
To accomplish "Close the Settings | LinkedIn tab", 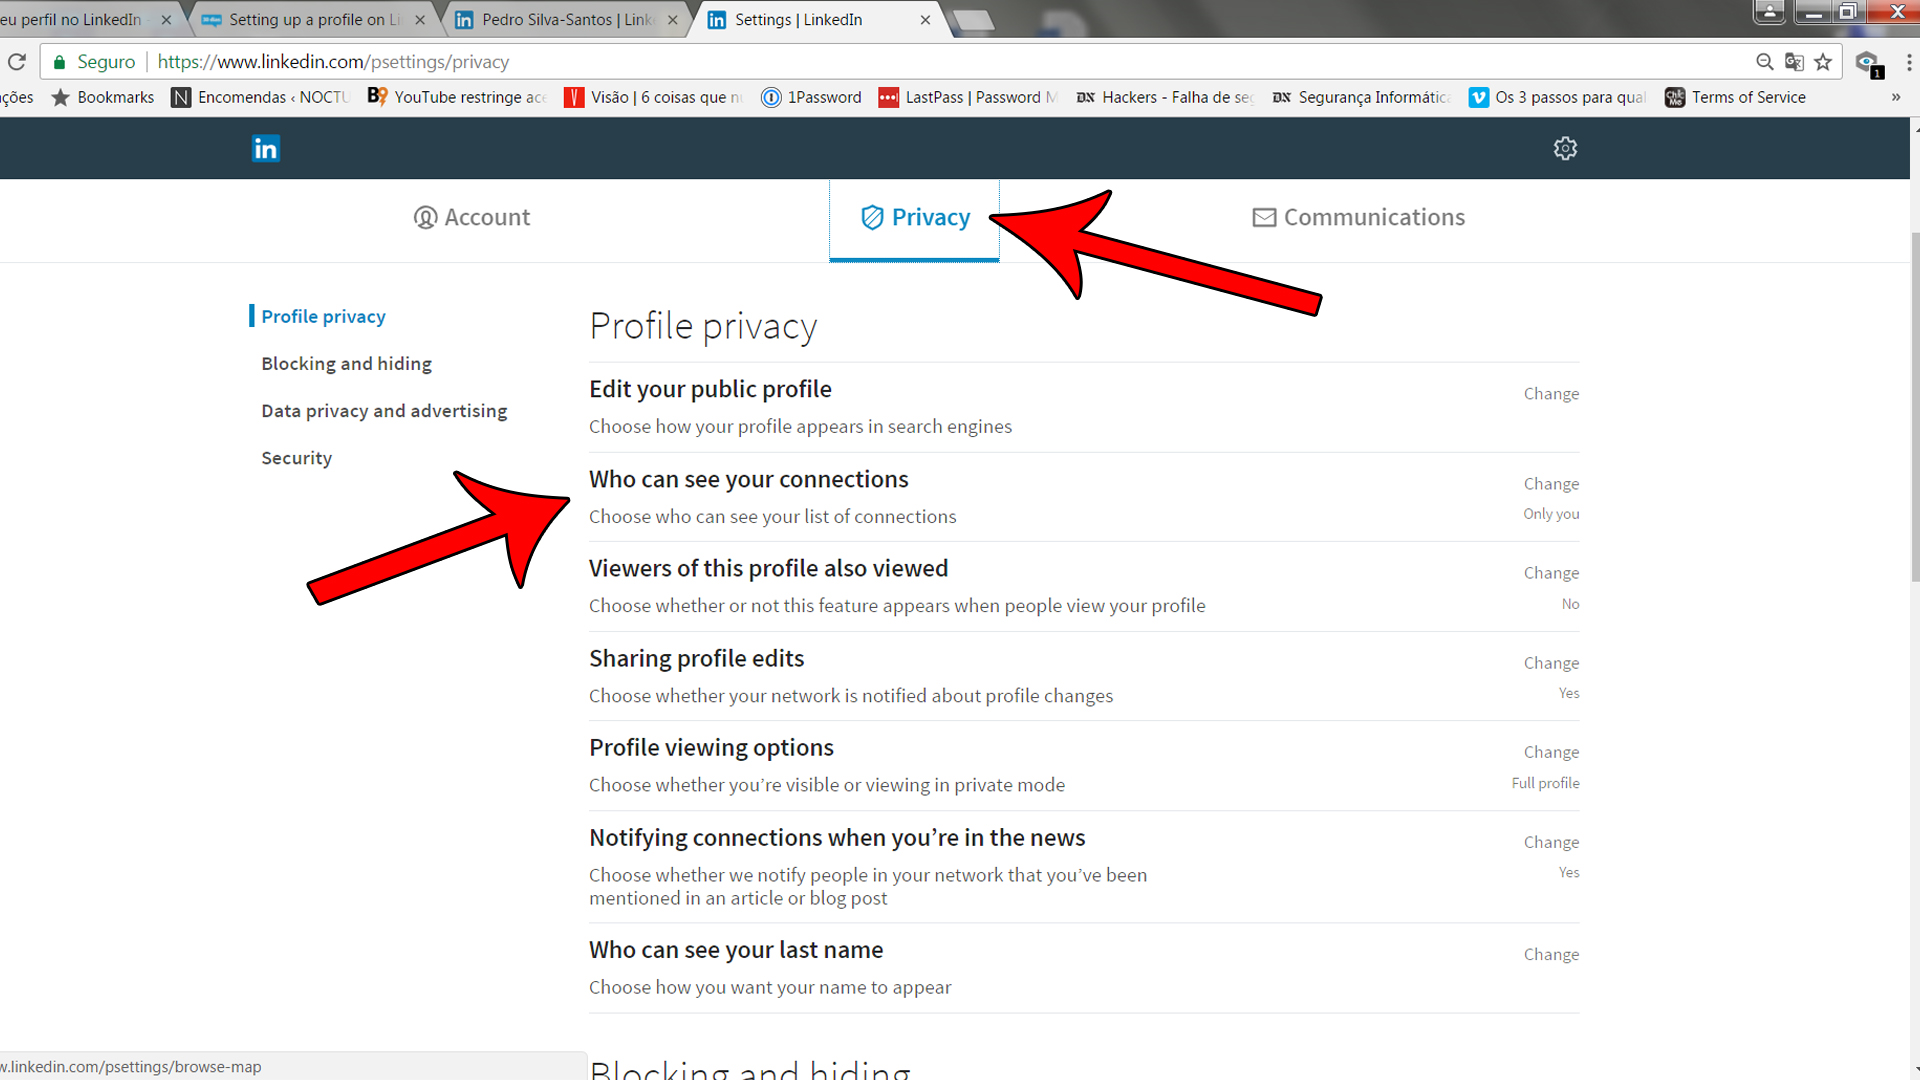I will point(925,20).
